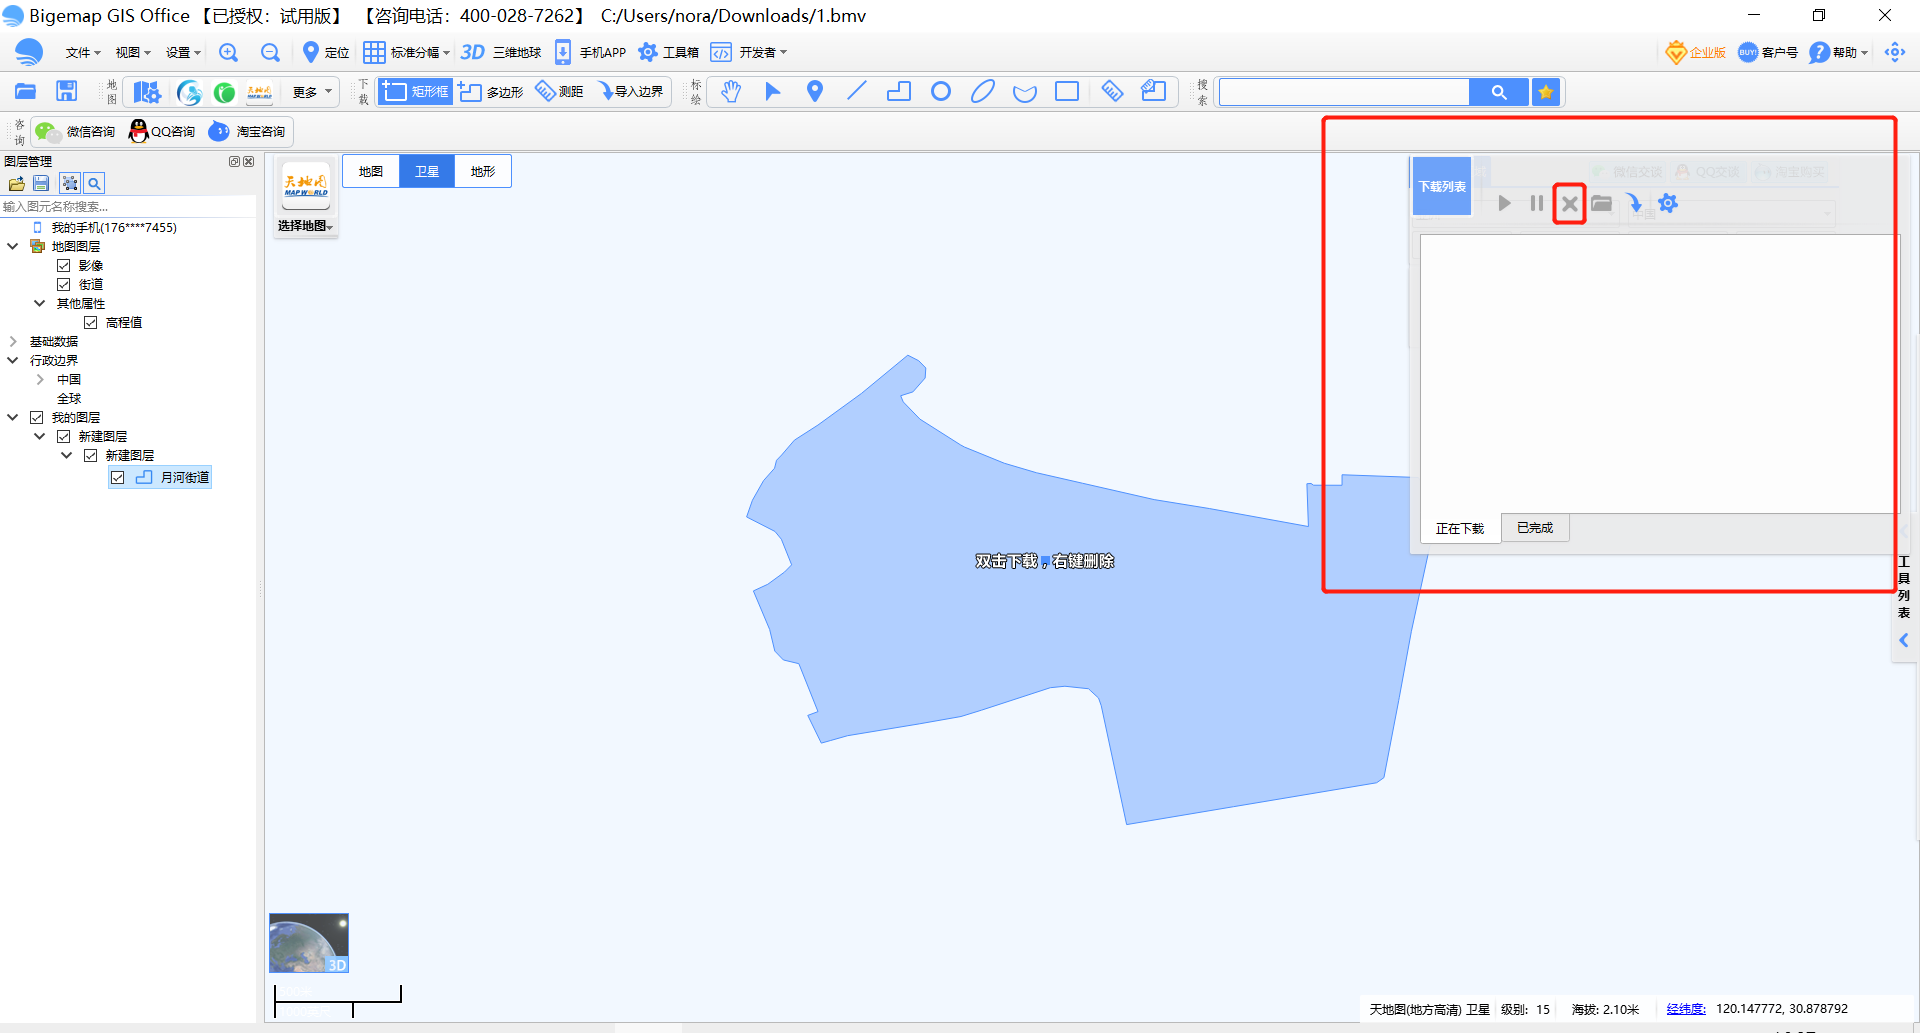Screen dimensions: 1920x1033
Task: Switch to the 已完成 tab
Action: [x=1535, y=528]
